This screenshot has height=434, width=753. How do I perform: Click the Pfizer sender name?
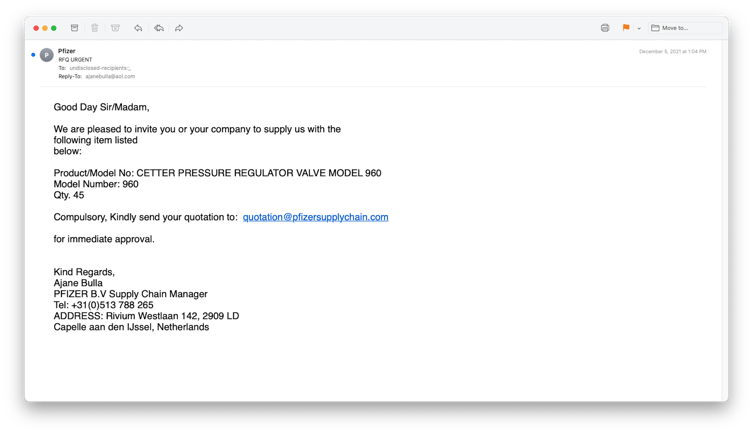pos(67,51)
